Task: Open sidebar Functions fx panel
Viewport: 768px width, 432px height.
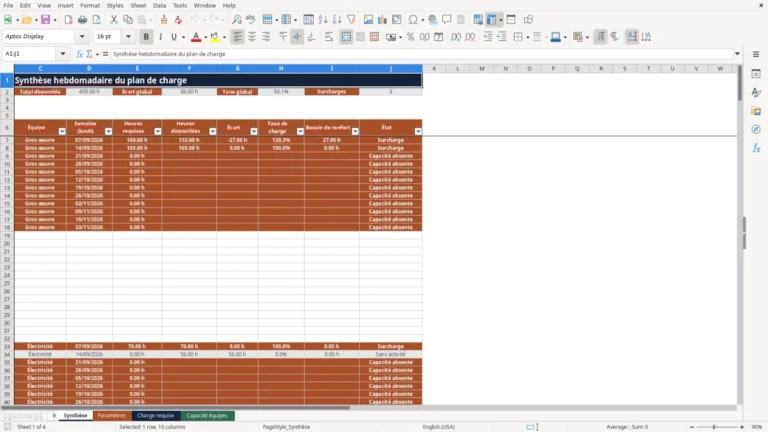Action: click(756, 148)
